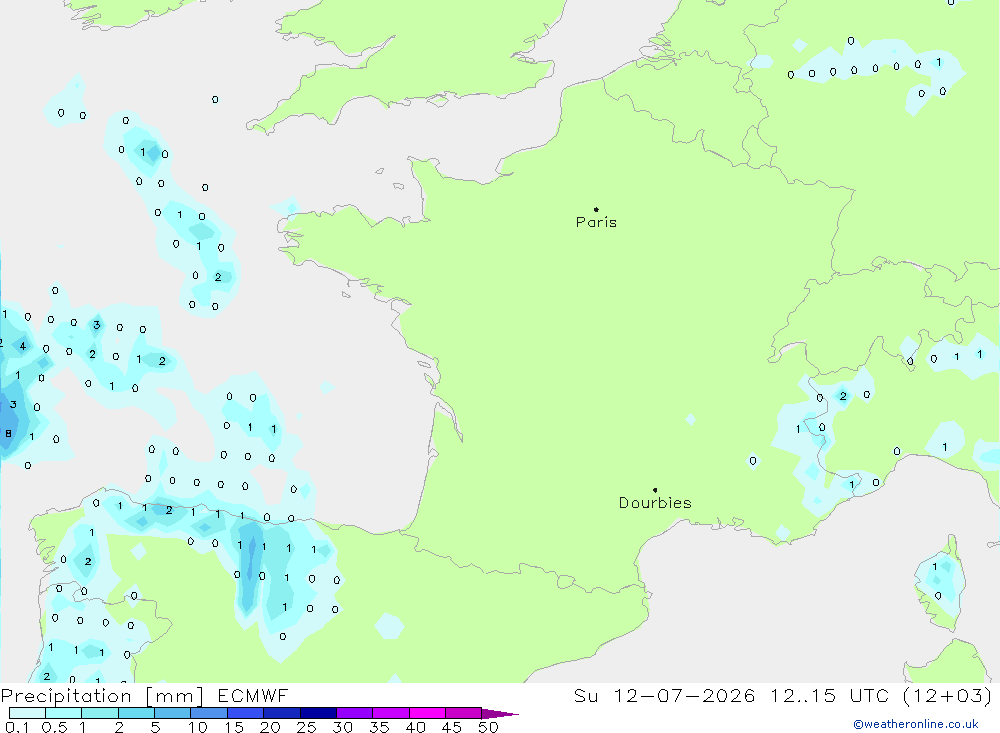Click the (12+03) forecast offset text
Screen dimensions: 1000x733
click(947, 695)
